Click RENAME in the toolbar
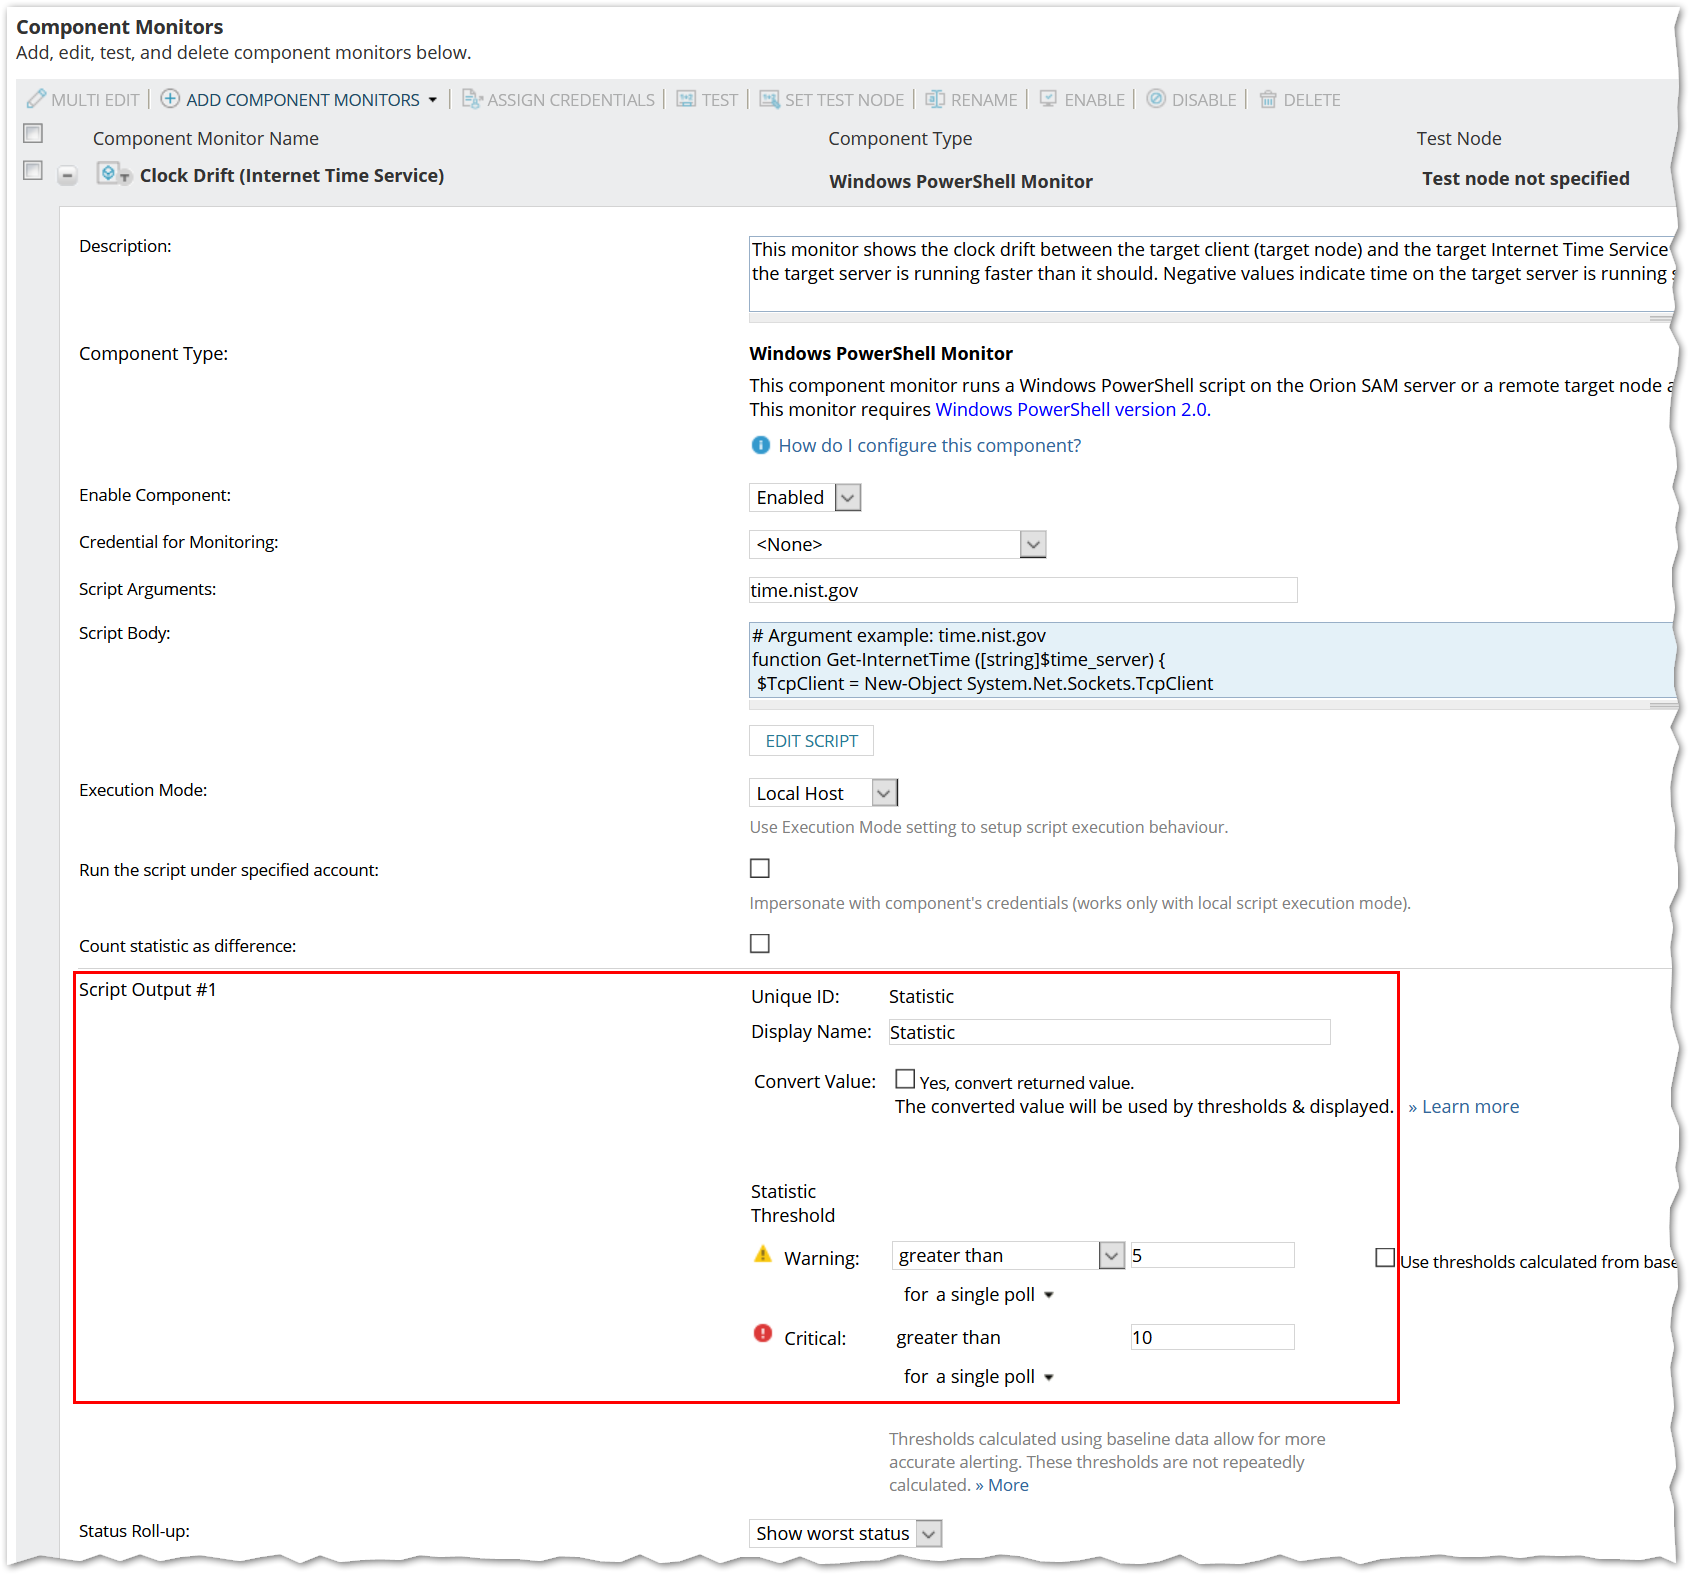 pyautogui.click(x=984, y=100)
